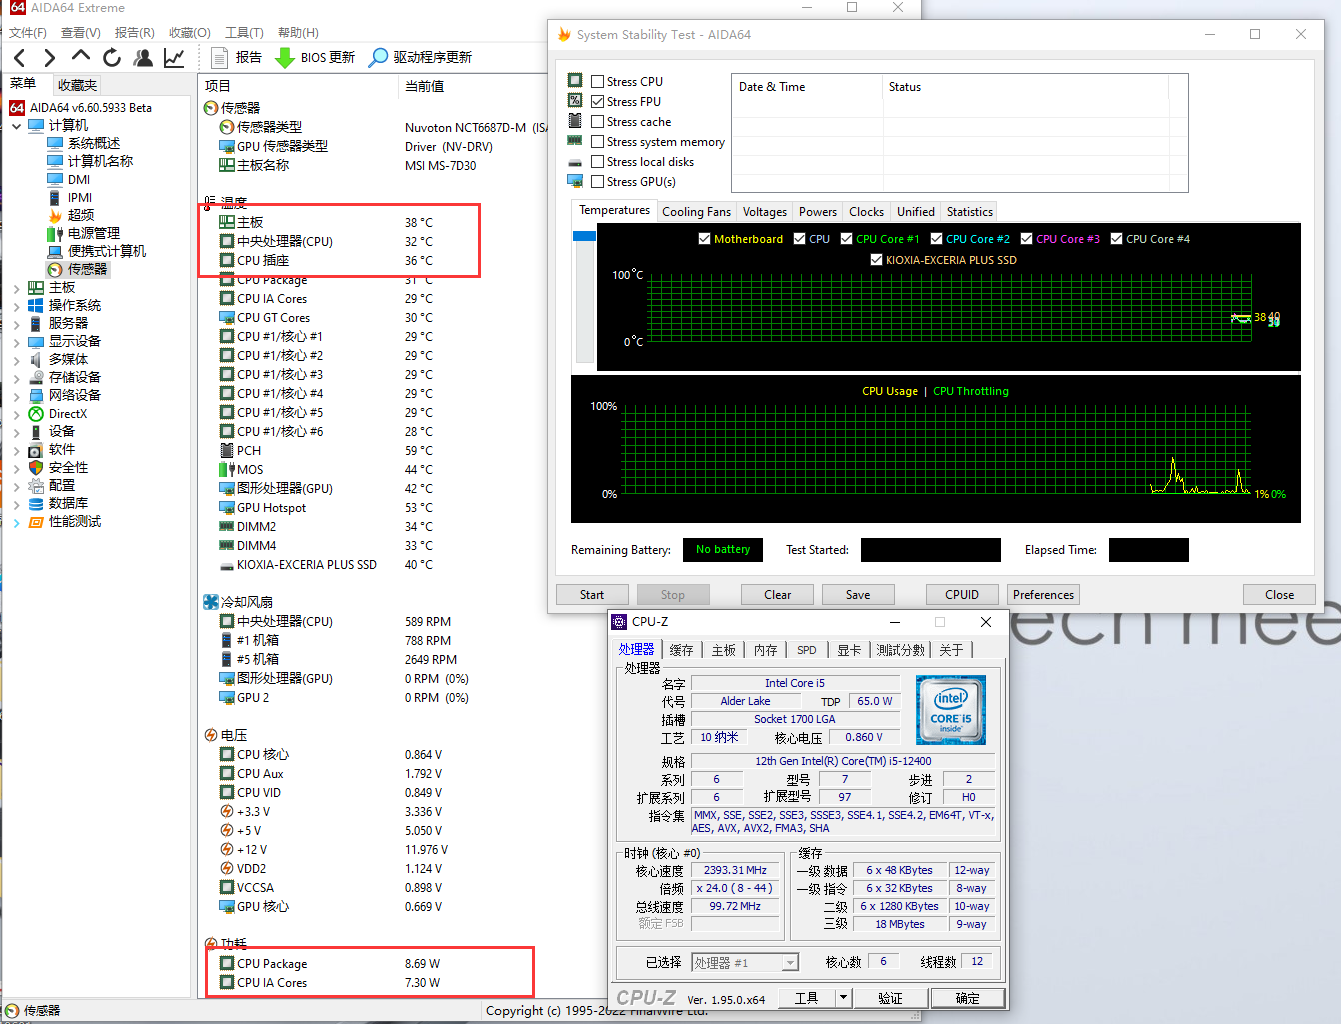The width and height of the screenshot is (1341, 1024).
Task: Switch to the SPD tab in CPU-Z
Action: (806, 650)
